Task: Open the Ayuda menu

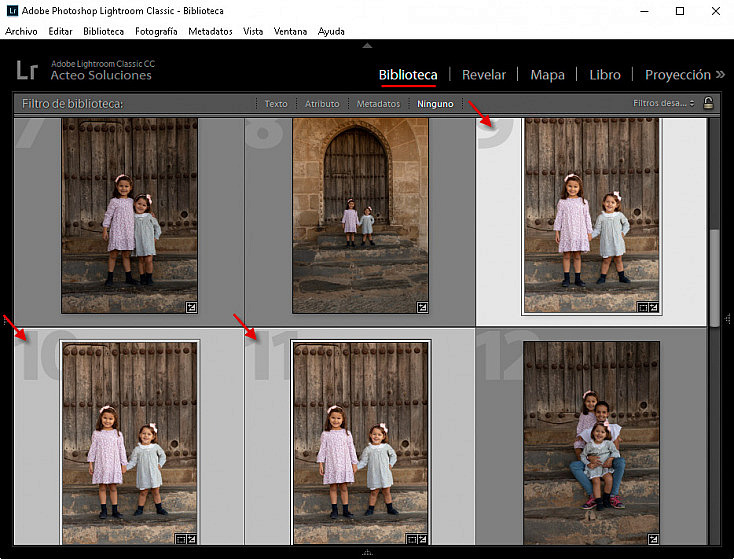Action: pyautogui.click(x=331, y=31)
